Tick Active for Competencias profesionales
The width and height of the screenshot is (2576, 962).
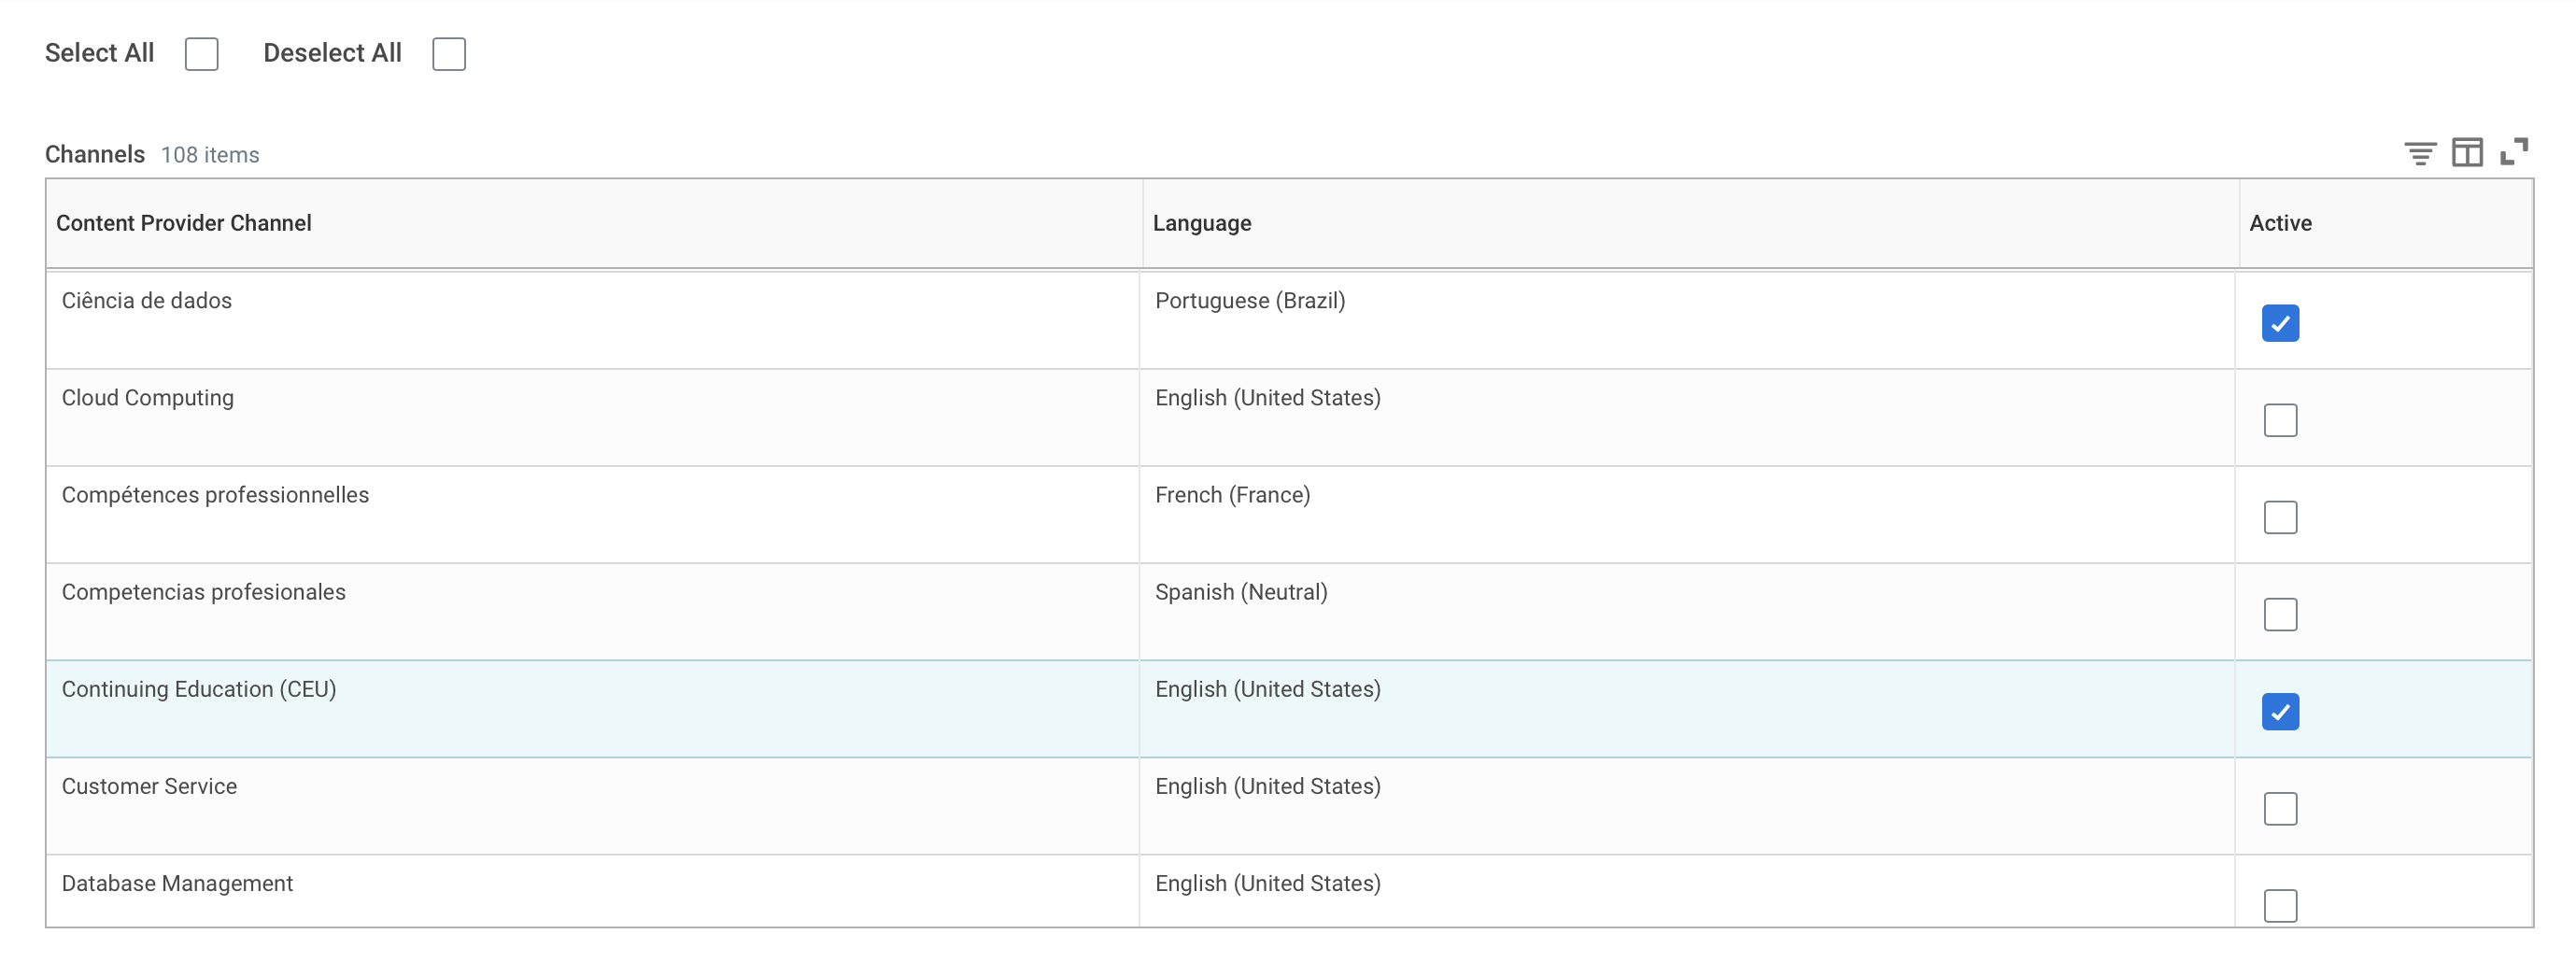tap(2280, 614)
